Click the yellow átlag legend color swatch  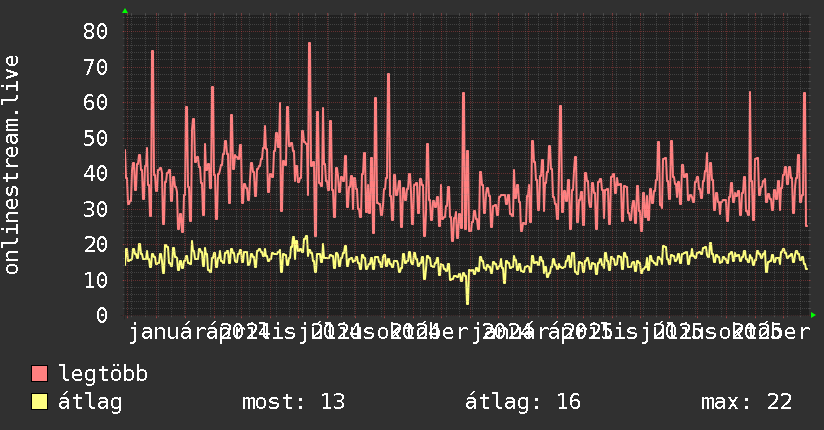click(39, 402)
